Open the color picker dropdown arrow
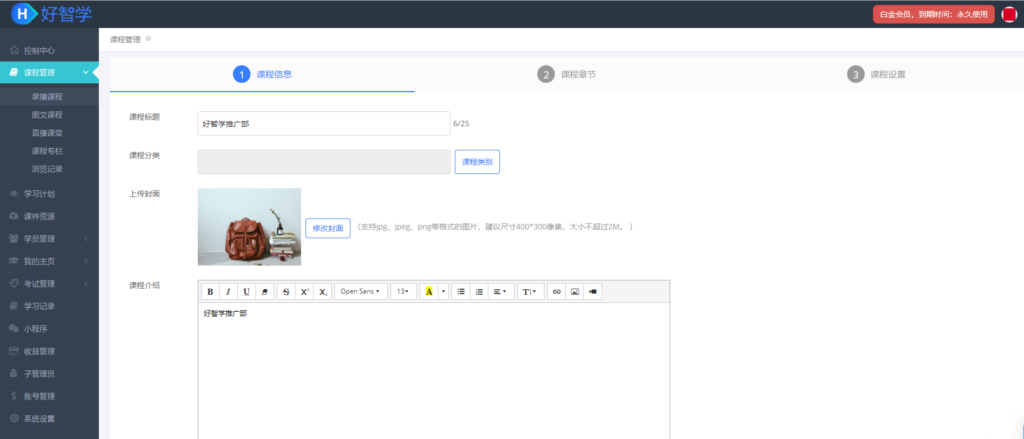The image size is (1024, 439). [443, 291]
